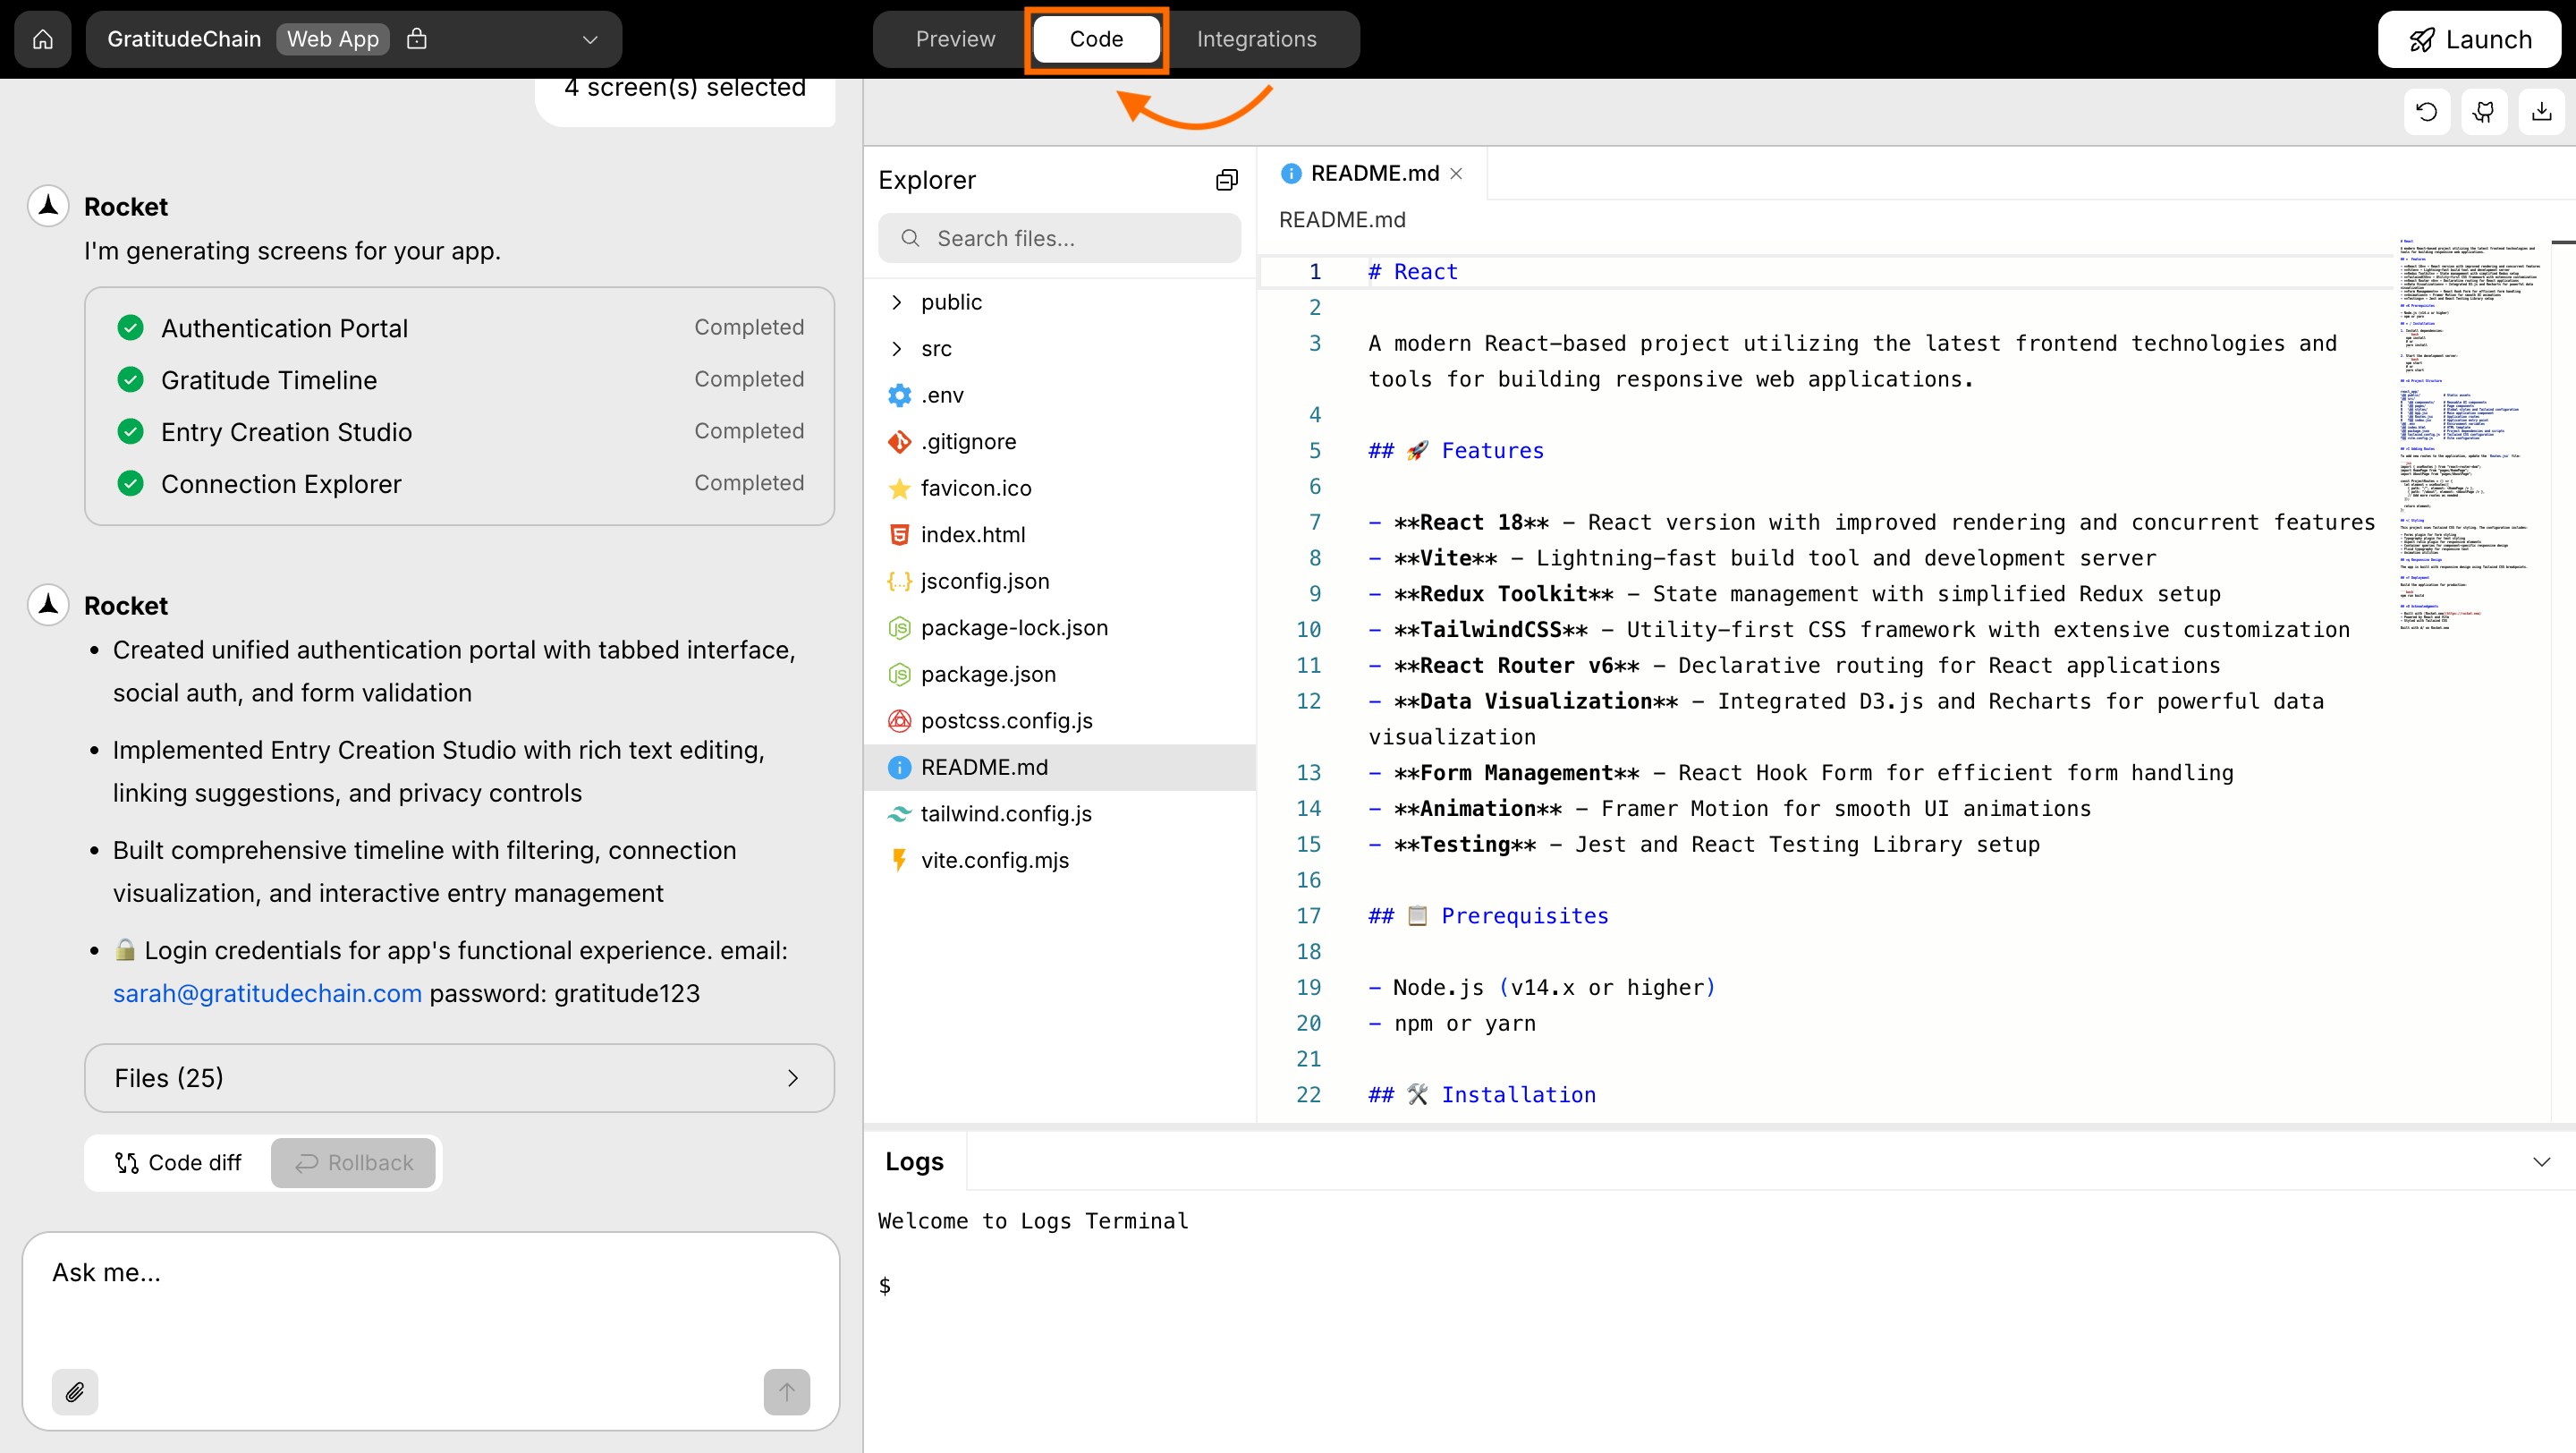Open the tailwind.config.js file
The height and width of the screenshot is (1453, 2576).
tap(1006, 813)
